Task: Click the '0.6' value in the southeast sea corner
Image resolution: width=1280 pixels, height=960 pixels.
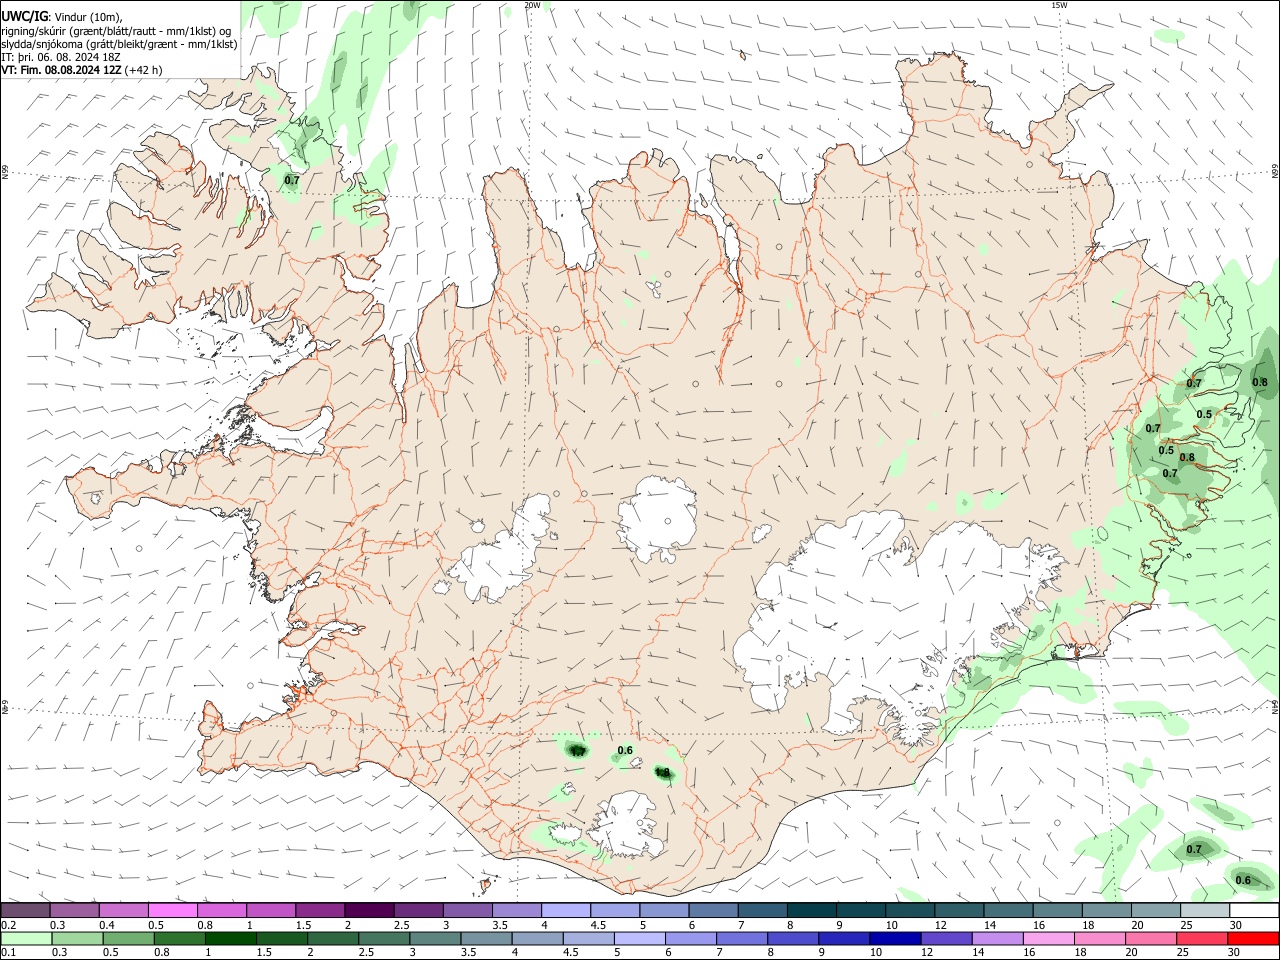Action: (x=1243, y=880)
